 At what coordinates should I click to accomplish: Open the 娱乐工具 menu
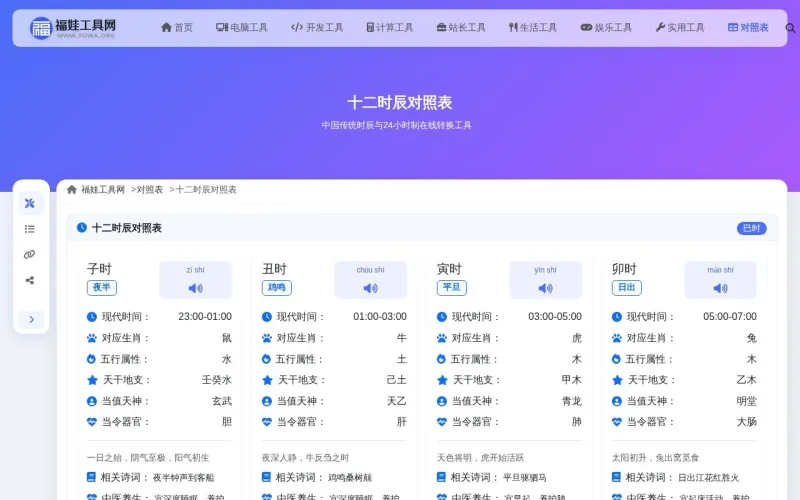pyautogui.click(x=606, y=28)
